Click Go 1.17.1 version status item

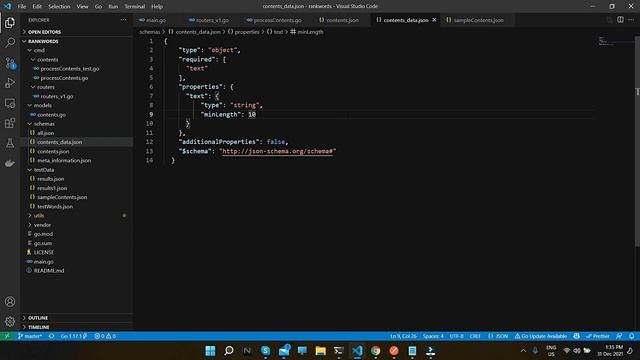(73, 336)
